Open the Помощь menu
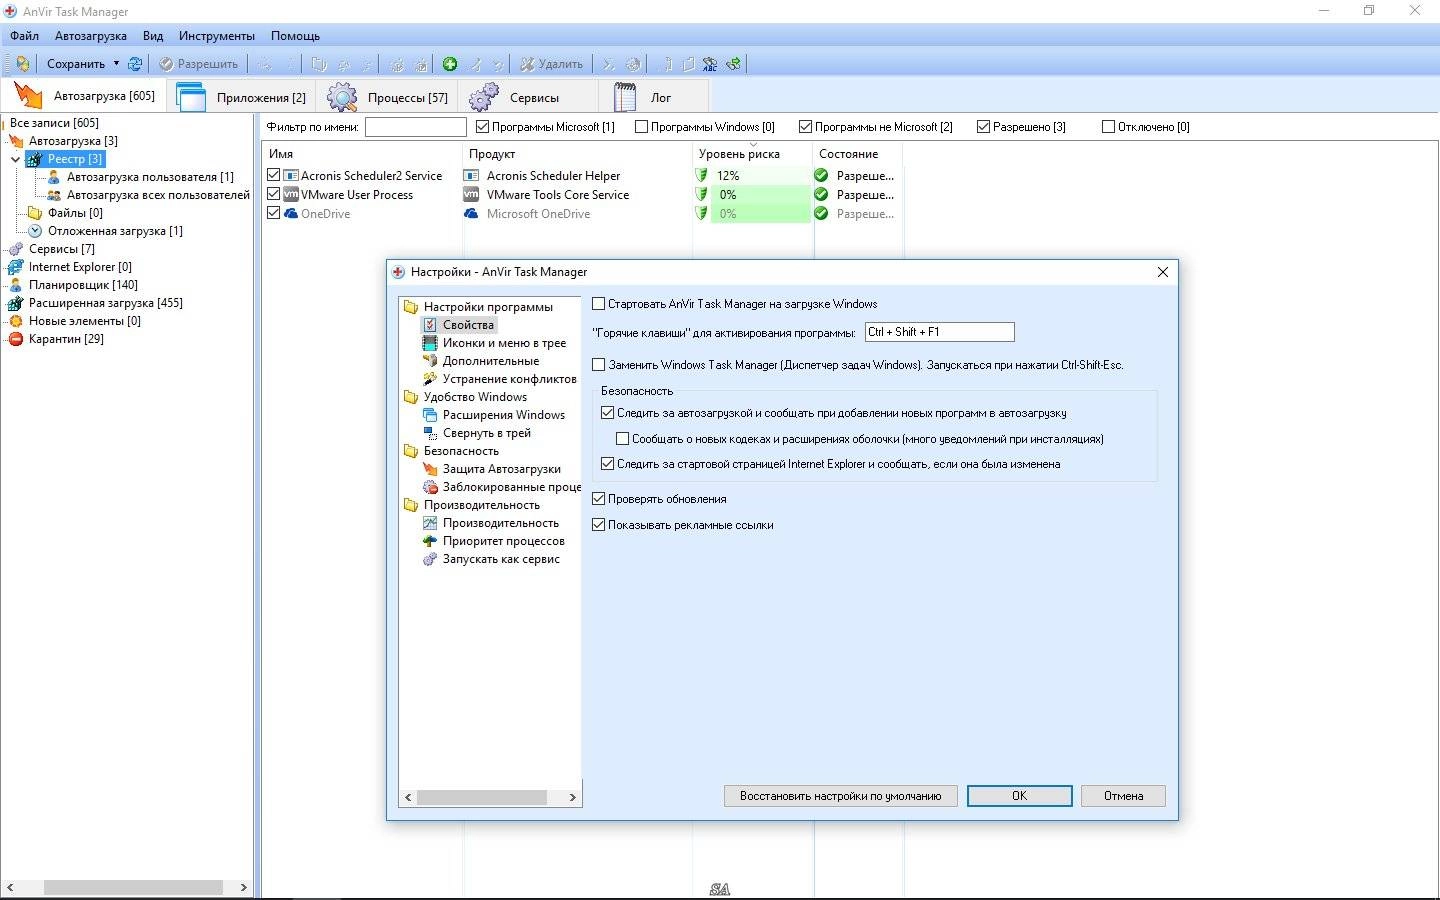 (295, 36)
